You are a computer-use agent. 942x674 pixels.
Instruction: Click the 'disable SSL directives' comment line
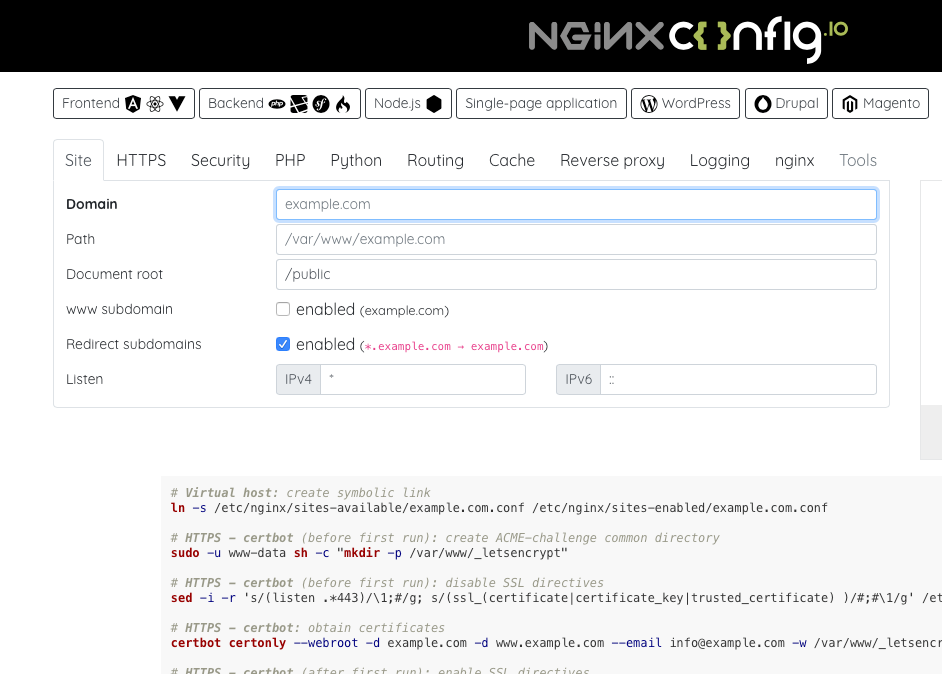pos(387,583)
